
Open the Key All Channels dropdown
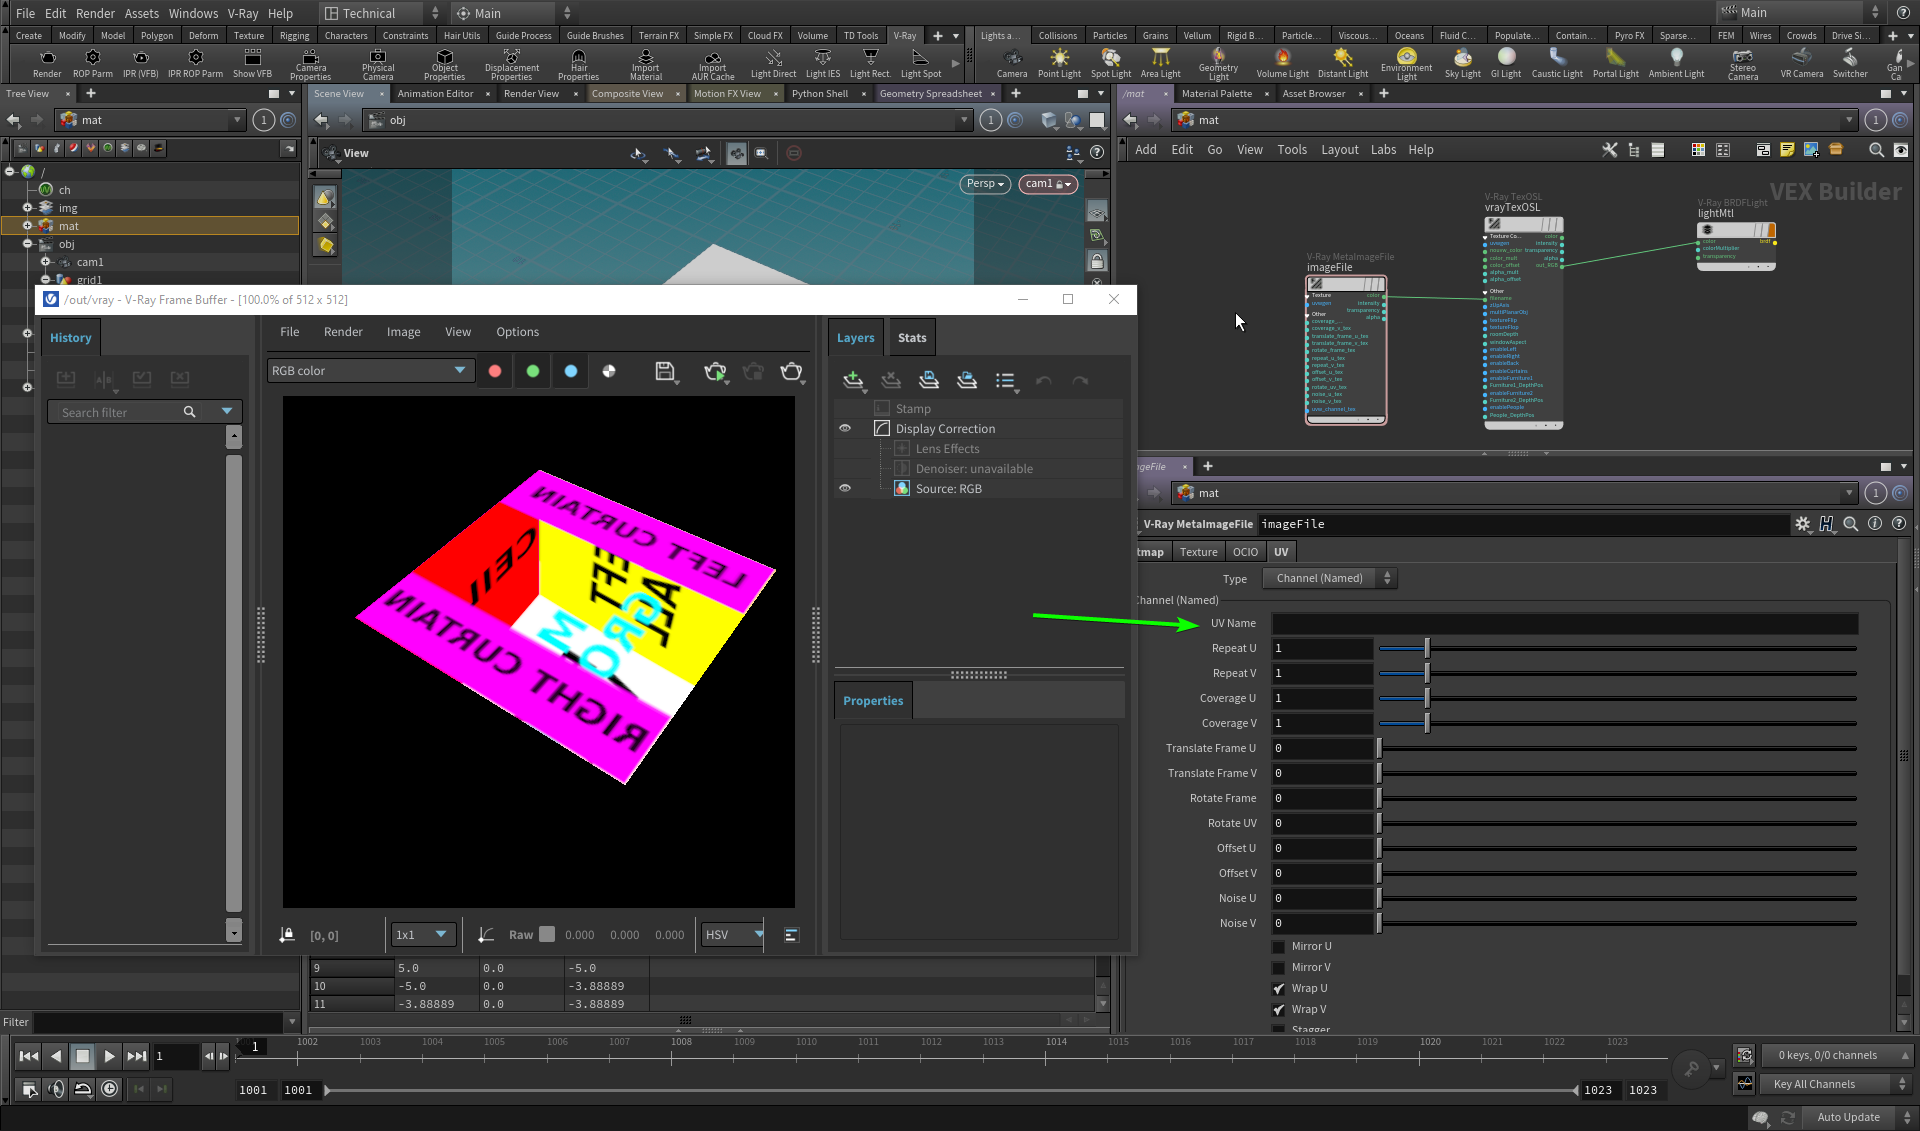click(1838, 1084)
